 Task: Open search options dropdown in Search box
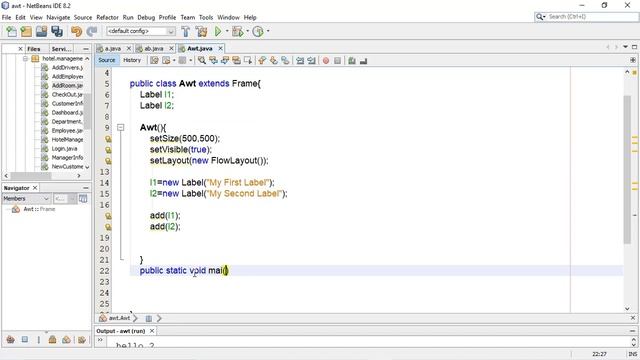(541, 17)
